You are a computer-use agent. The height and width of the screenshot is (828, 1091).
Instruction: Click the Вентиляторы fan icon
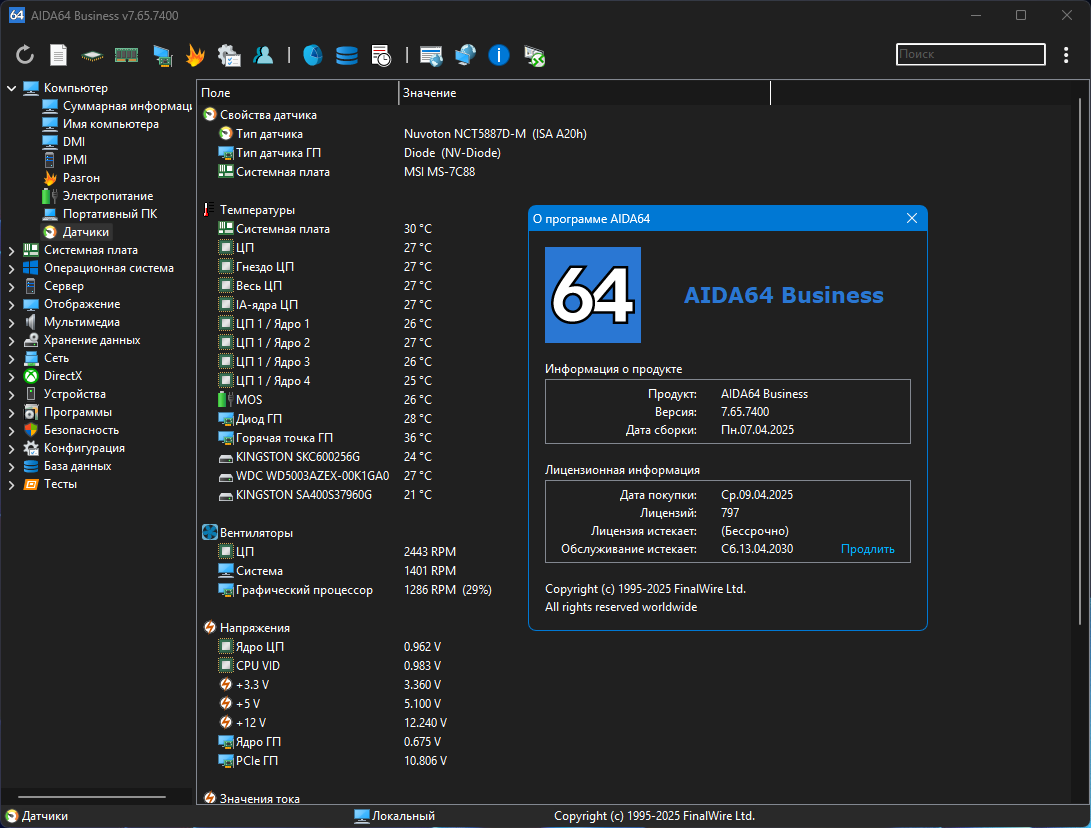tap(210, 532)
